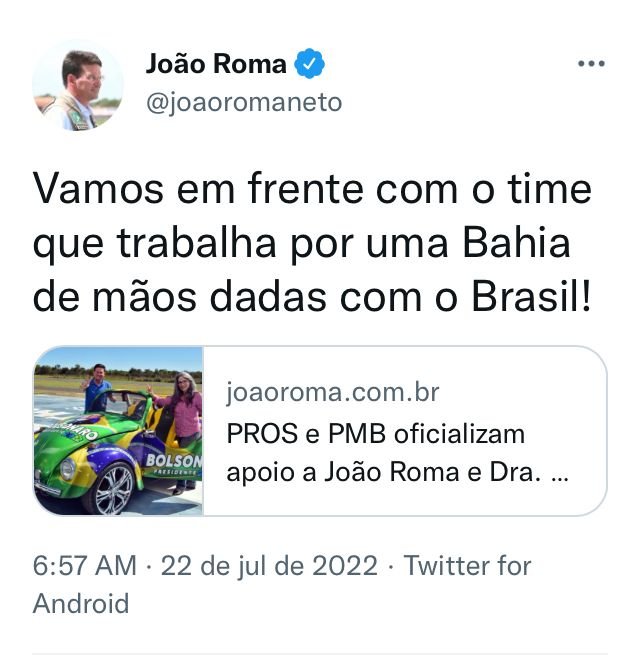Click the Bolsonaro decal on the car

click(173, 463)
